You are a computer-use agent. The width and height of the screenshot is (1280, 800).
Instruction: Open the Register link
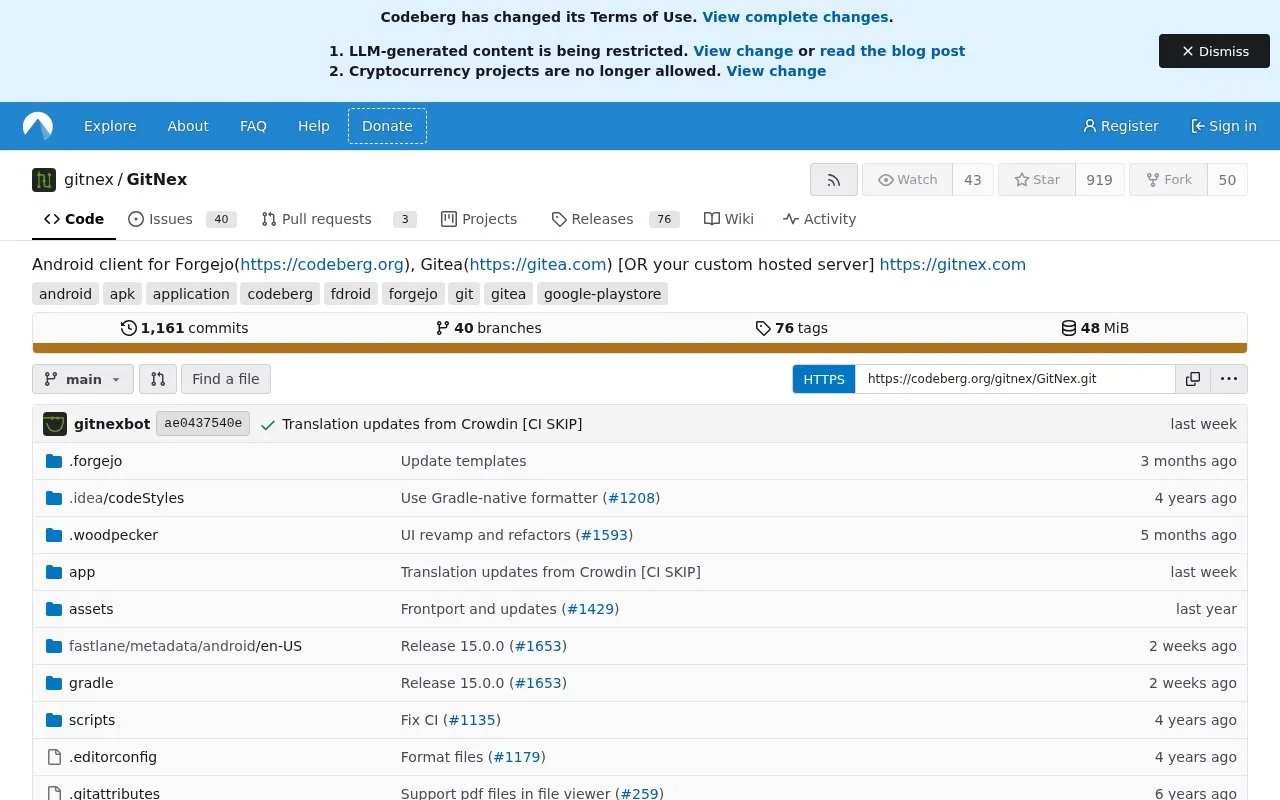[1120, 126]
